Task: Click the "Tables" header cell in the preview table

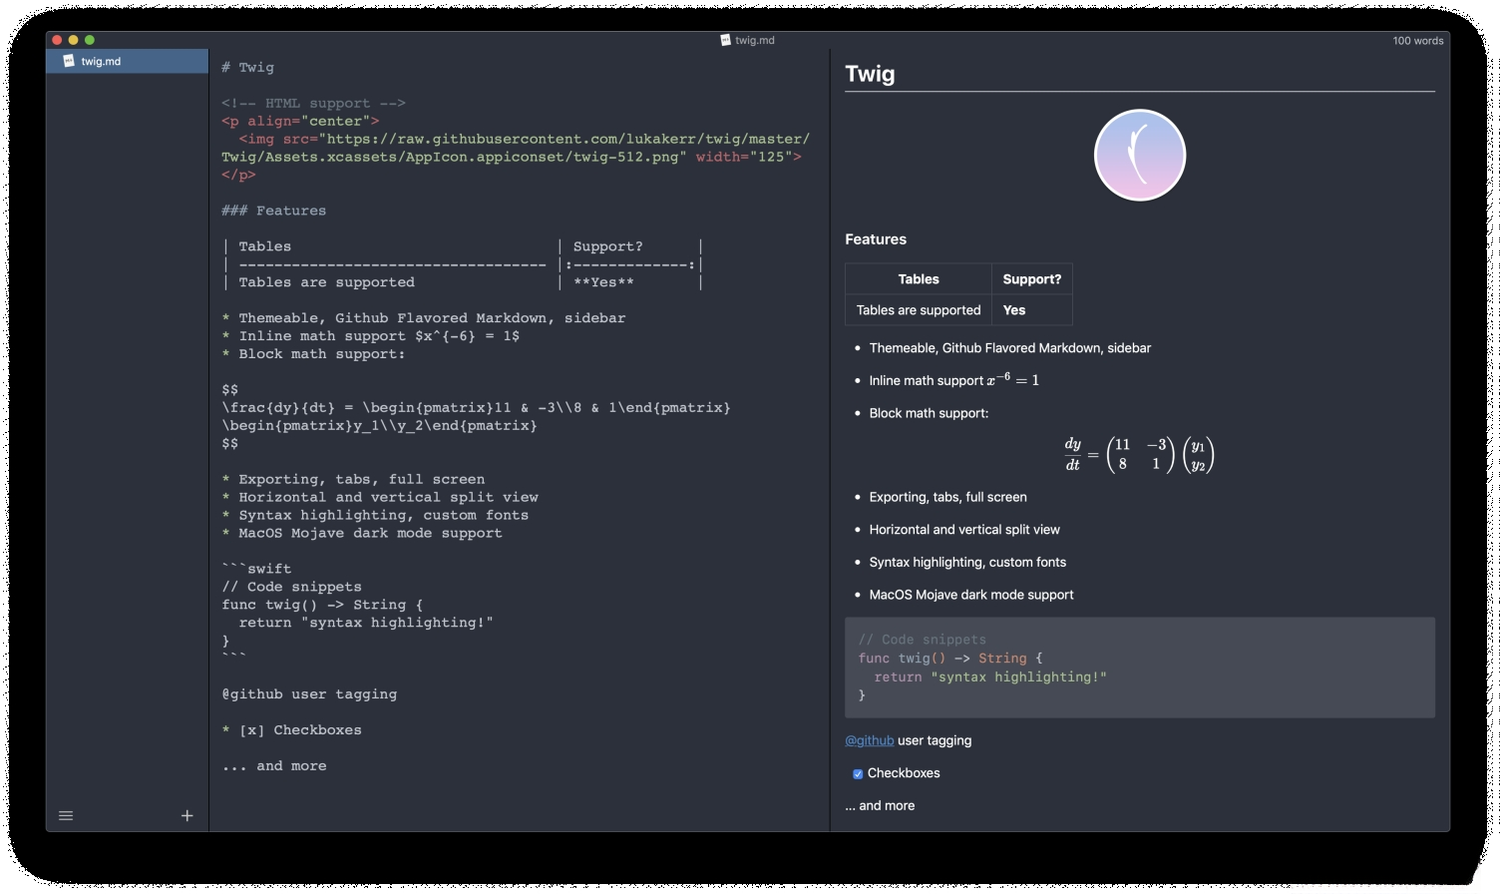Action: 918,280
